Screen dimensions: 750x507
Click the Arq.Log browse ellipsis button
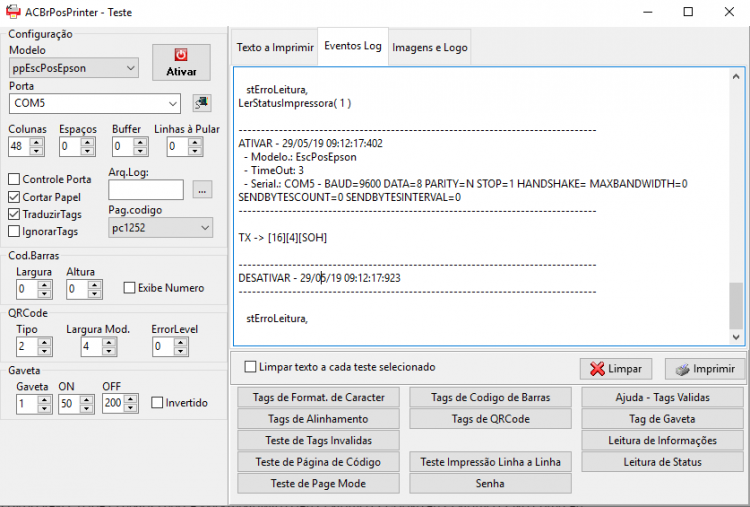tap(202, 190)
